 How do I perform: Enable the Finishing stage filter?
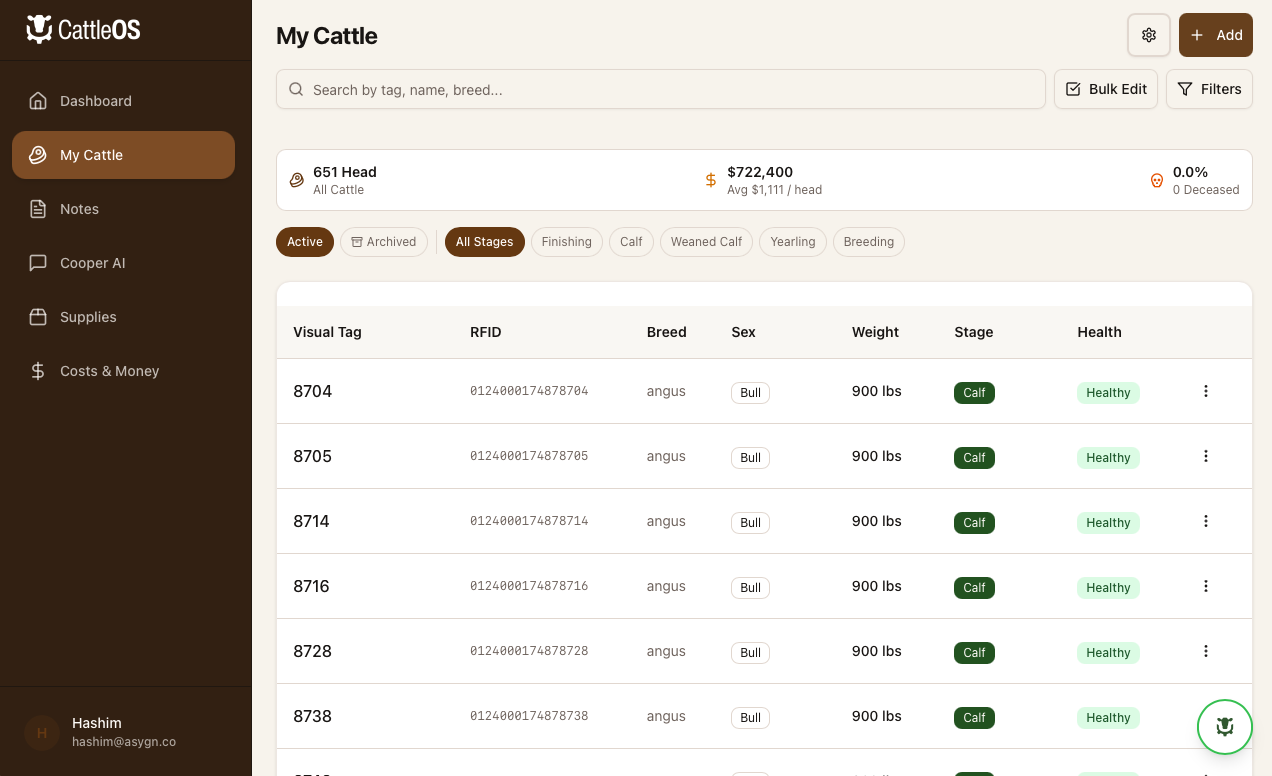566,242
